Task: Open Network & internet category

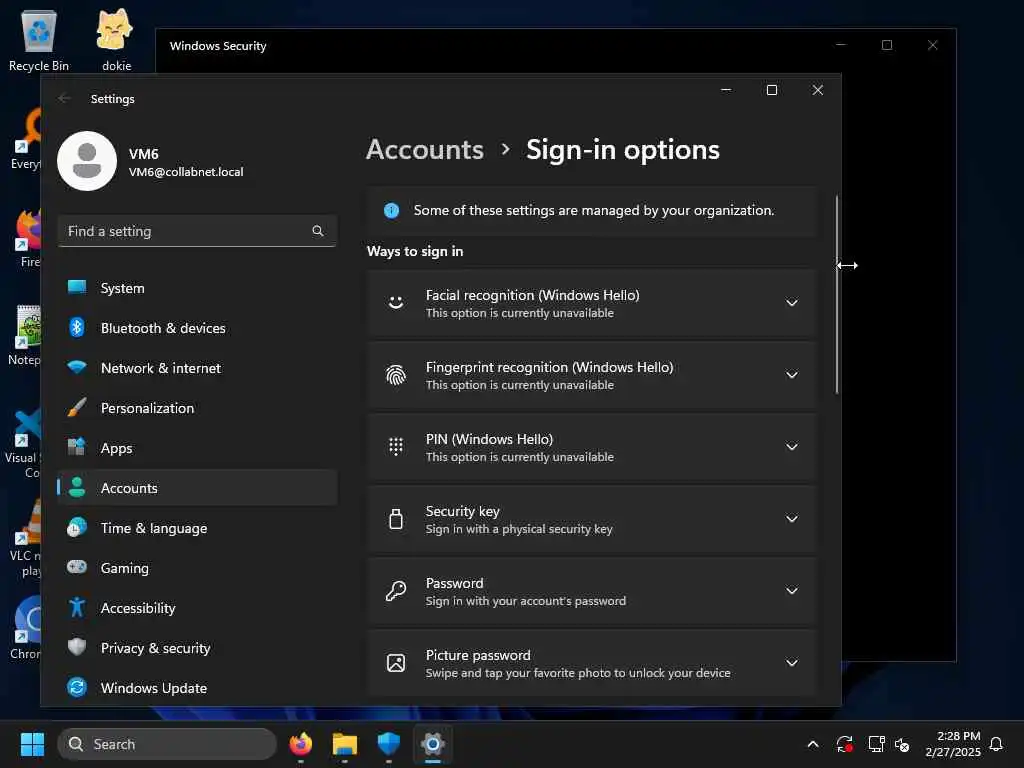Action: point(197,368)
